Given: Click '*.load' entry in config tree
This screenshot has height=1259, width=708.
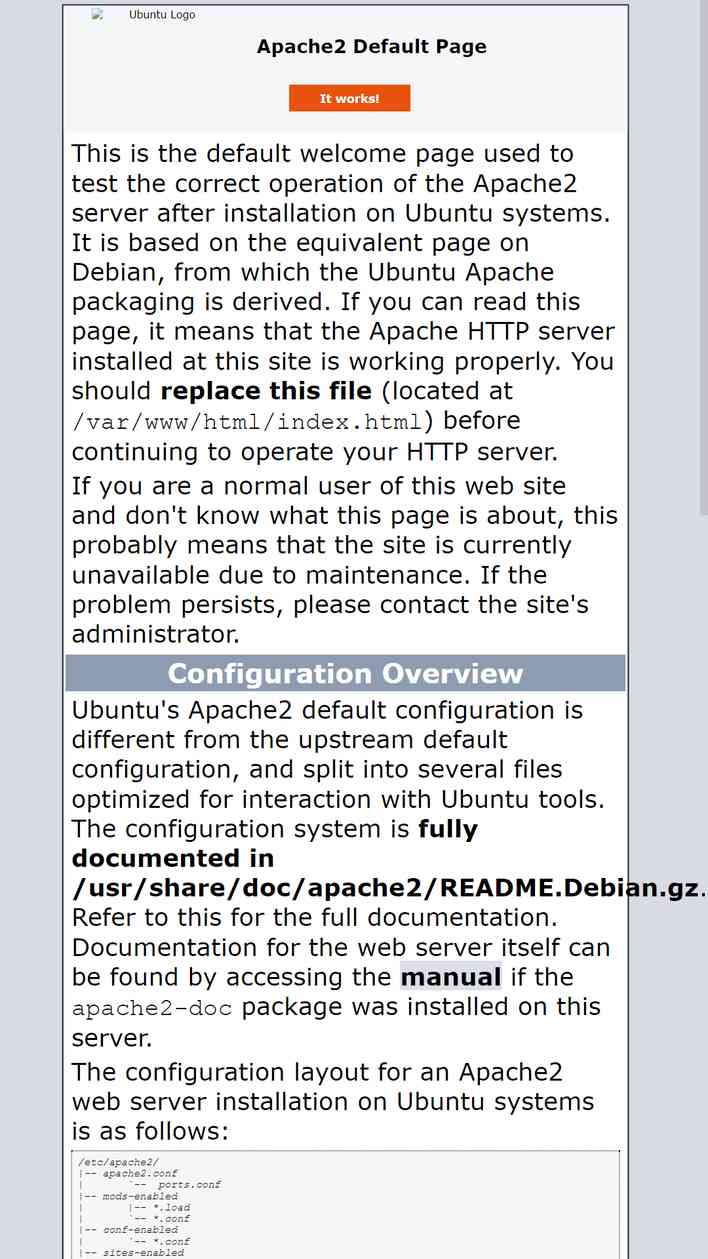Looking at the screenshot, I should (x=171, y=1208).
